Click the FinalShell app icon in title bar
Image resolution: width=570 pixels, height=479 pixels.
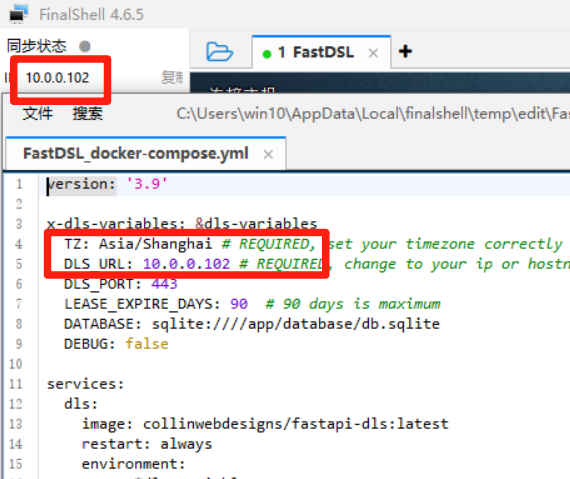pyautogui.click(x=19, y=14)
